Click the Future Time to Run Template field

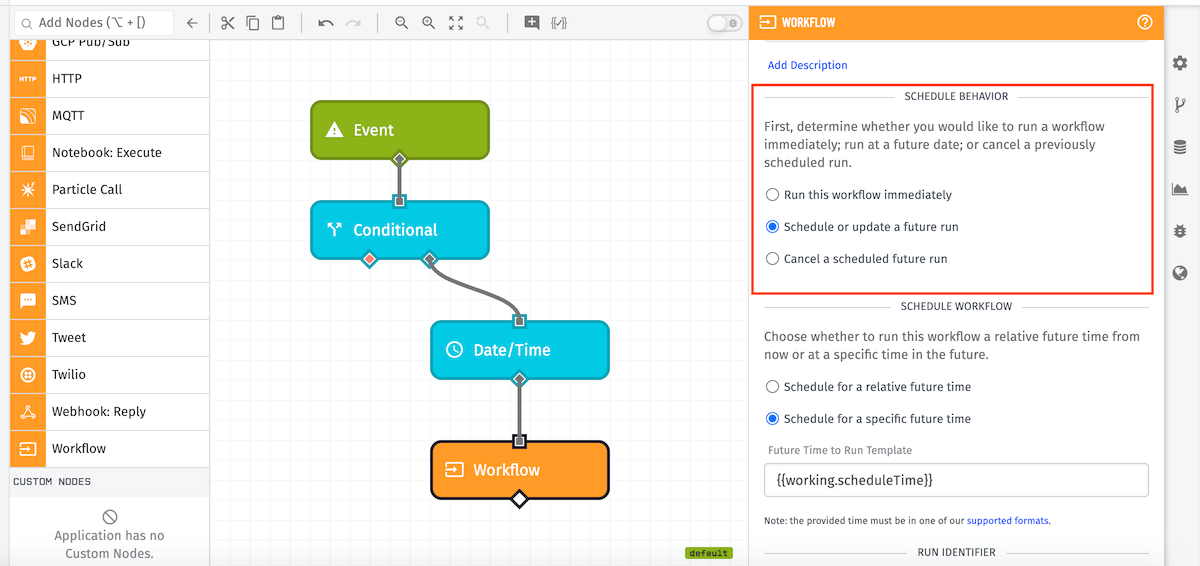pyautogui.click(x=956, y=480)
